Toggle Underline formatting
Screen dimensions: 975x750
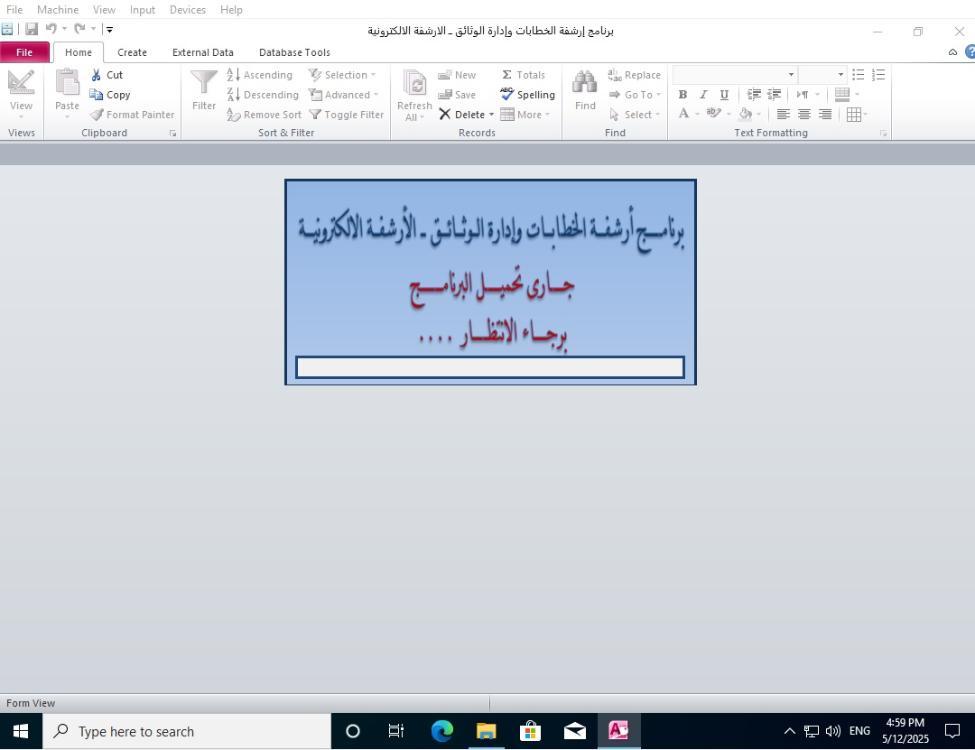724,95
